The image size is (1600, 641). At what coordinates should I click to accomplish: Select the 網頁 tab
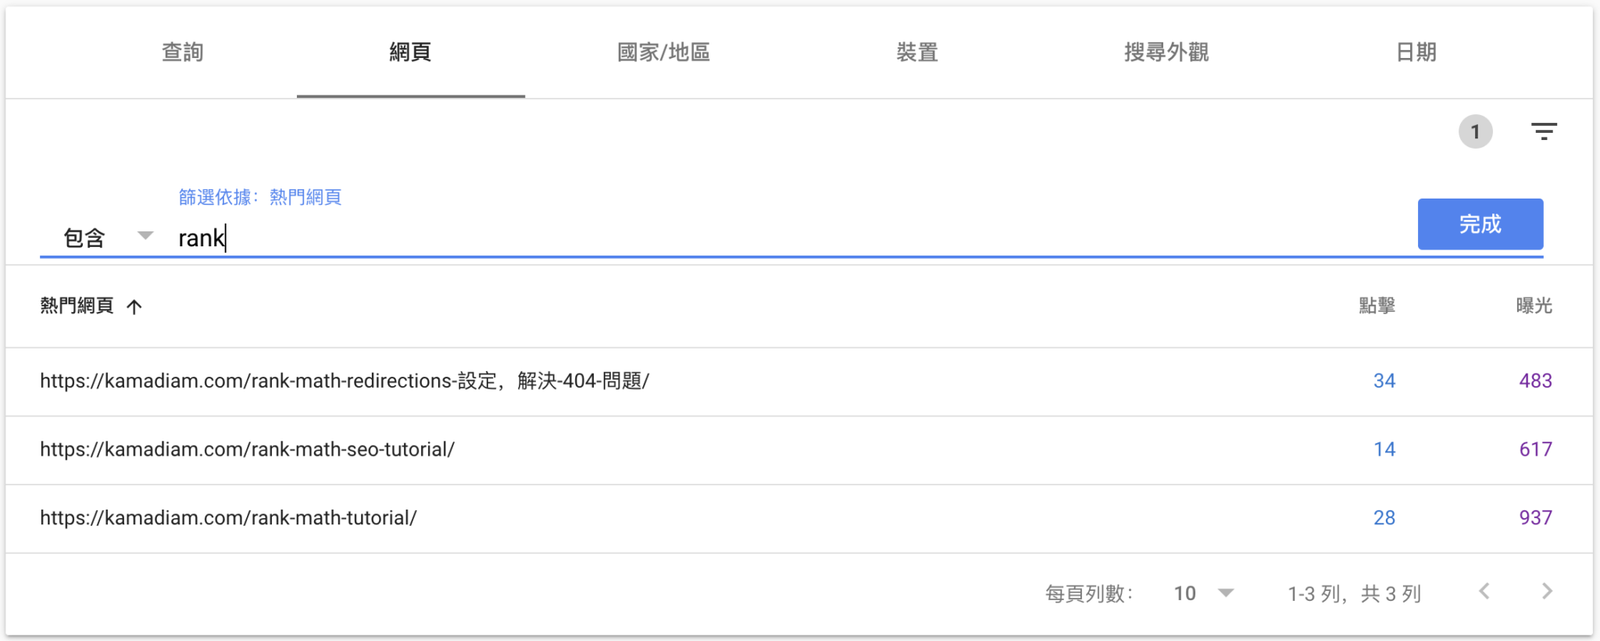click(410, 52)
